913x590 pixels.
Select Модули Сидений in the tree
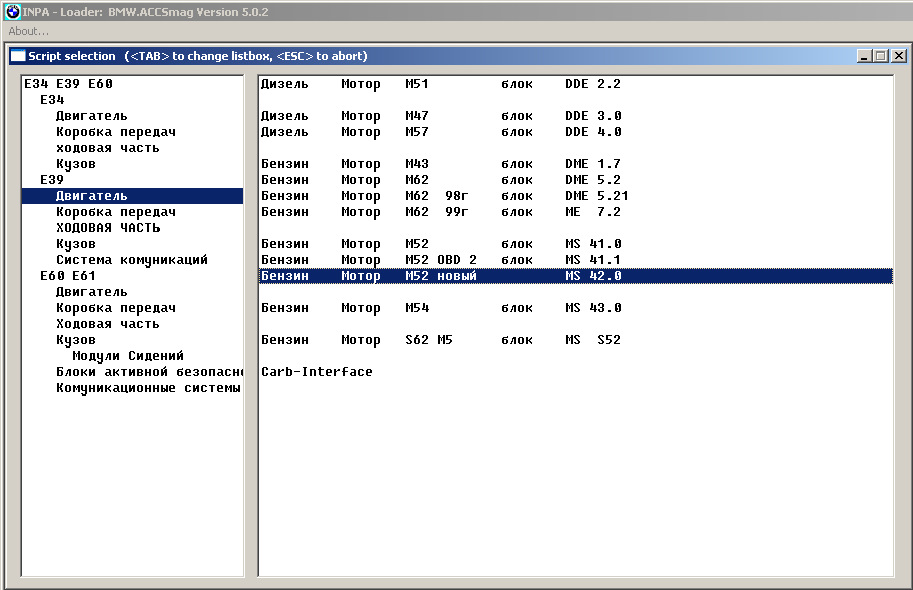[x=128, y=356]
